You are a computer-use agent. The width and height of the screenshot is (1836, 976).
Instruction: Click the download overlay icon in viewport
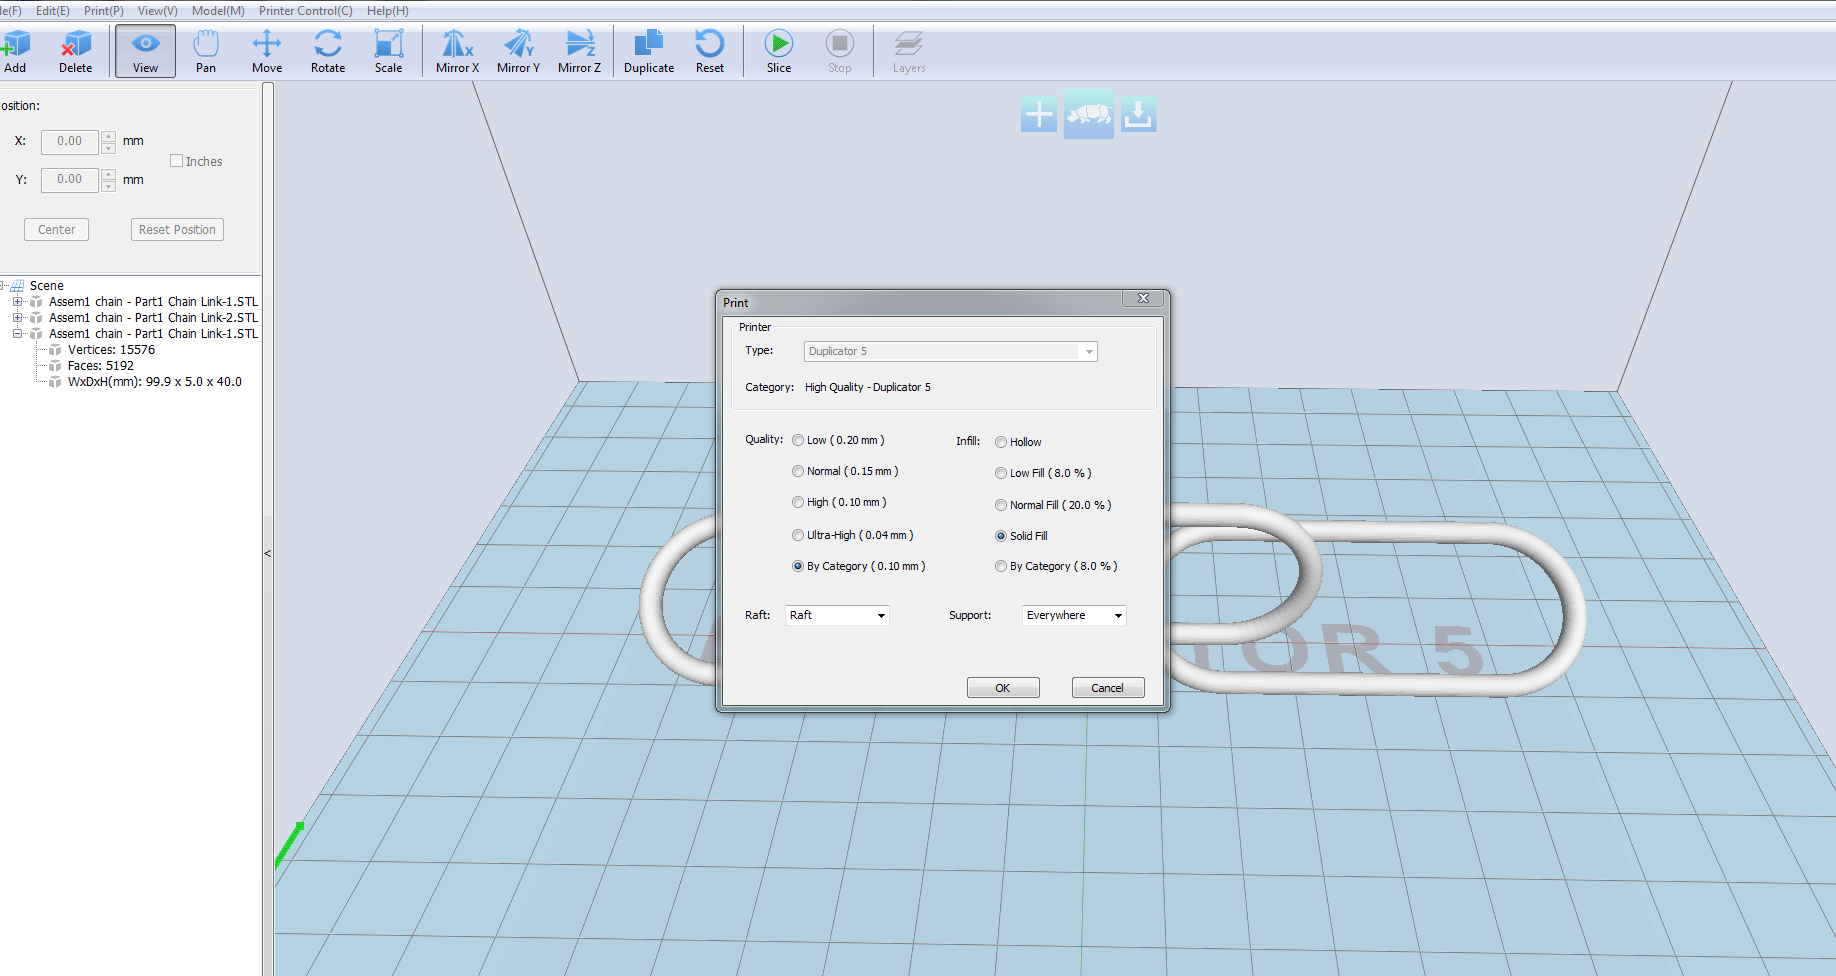click(x=1138, y=115)
